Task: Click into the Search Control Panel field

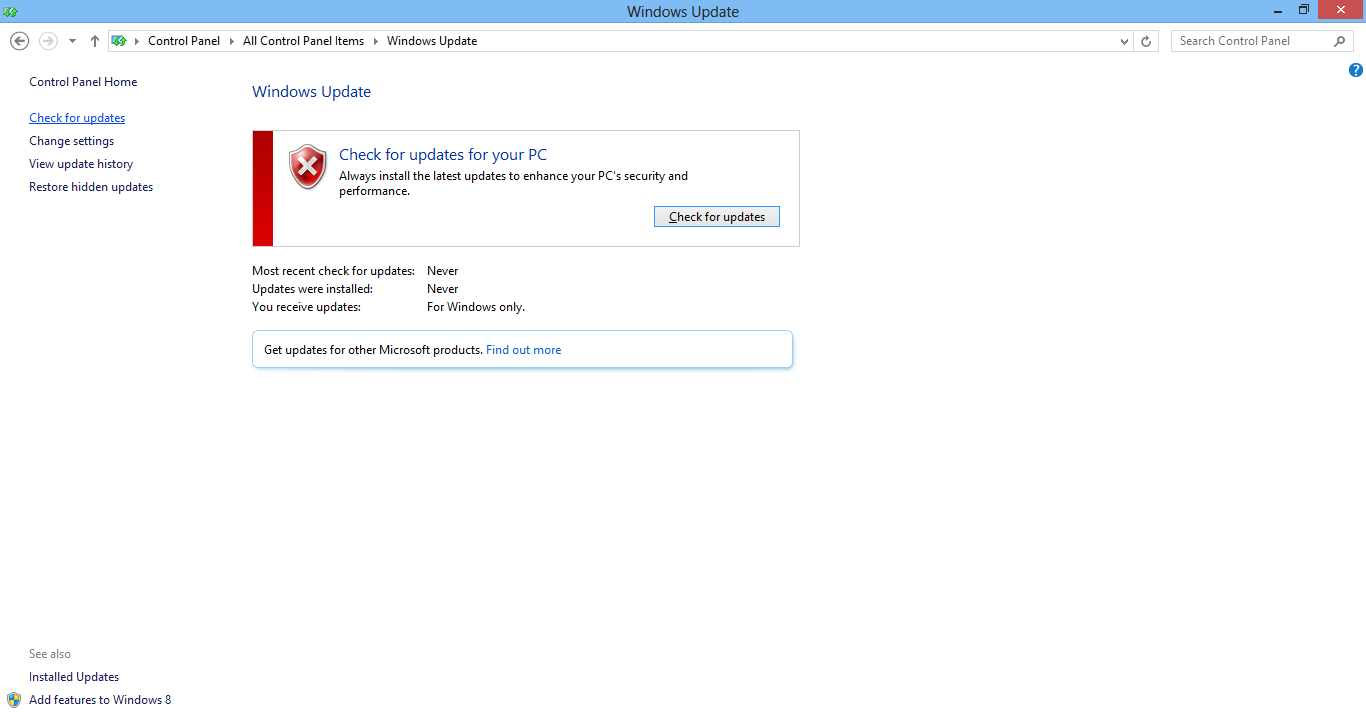Action: [x=1250, y=41]
